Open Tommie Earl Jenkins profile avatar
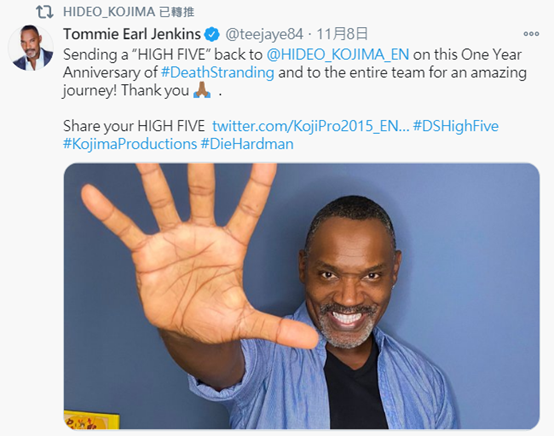 31,48
